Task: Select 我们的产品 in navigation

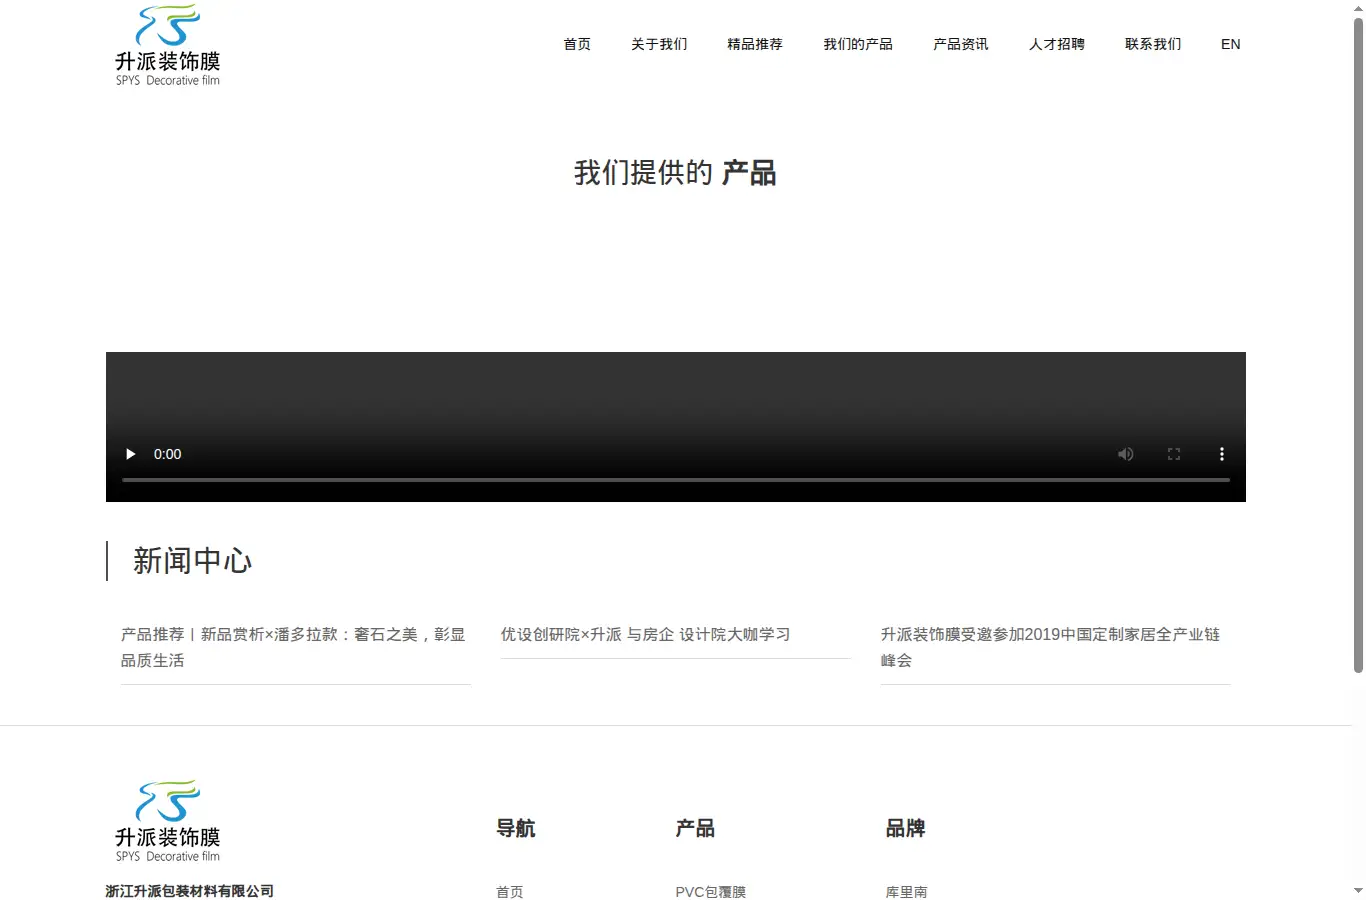Action: coord(858,44)
